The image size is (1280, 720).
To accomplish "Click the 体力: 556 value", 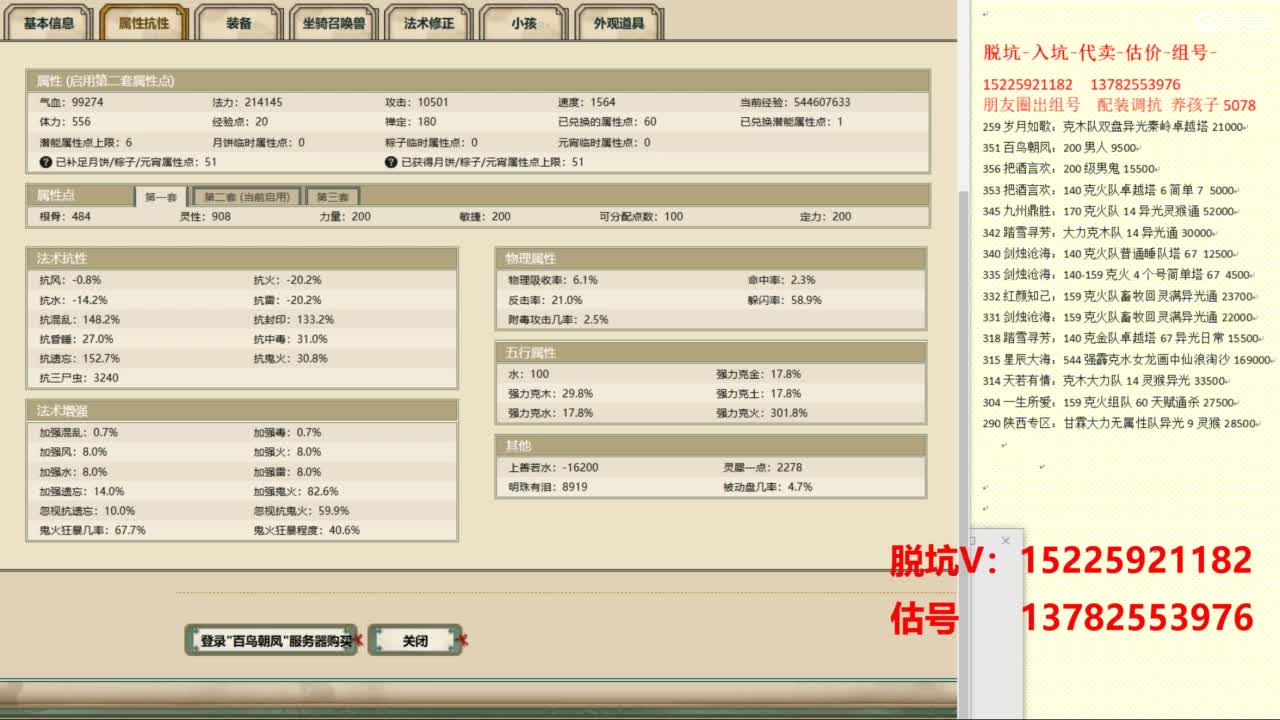I will (64, 122).
